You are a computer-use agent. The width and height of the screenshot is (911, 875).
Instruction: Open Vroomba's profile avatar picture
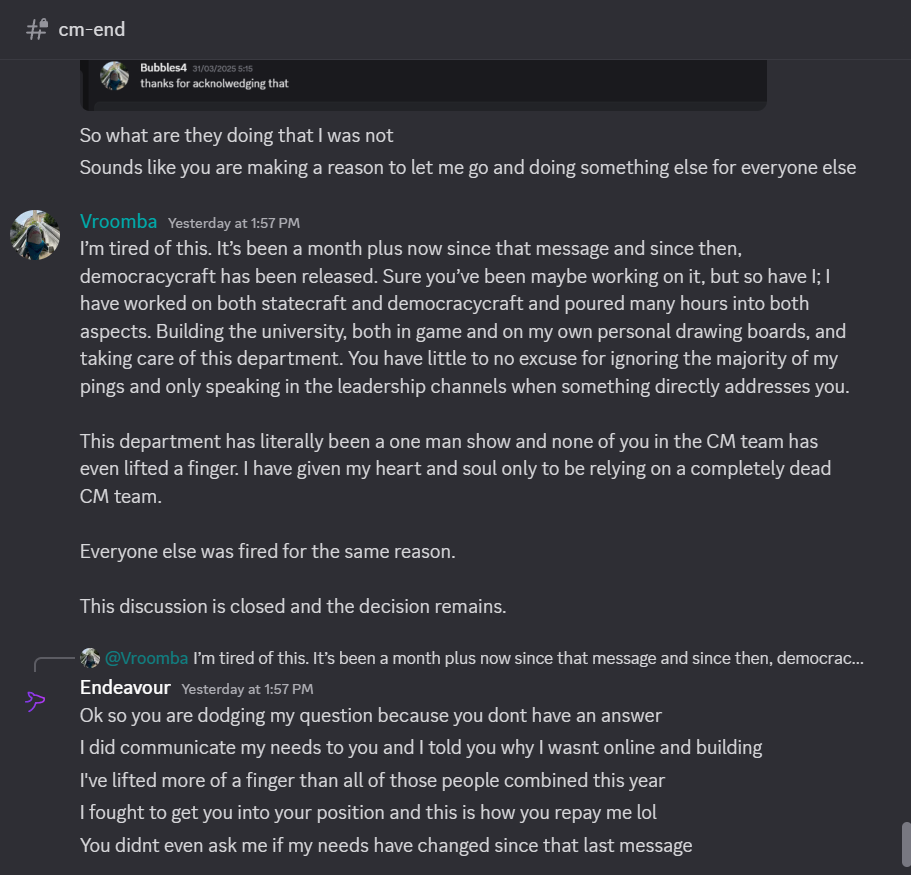pyautogui.click(x=35, y=235)
